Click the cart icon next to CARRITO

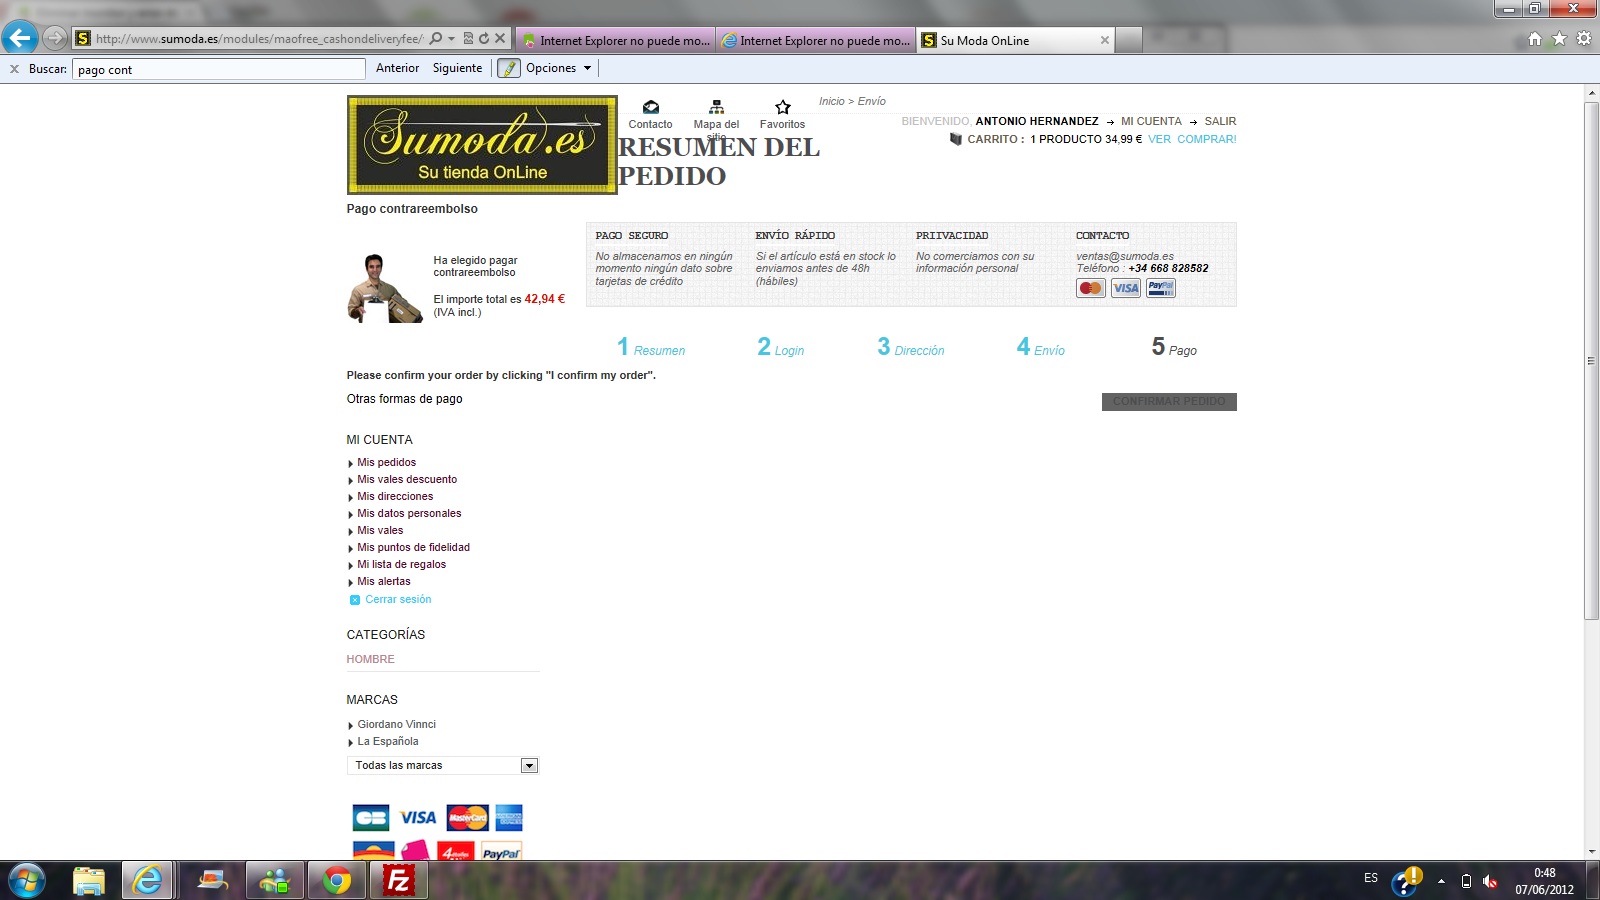pos(955,139)
